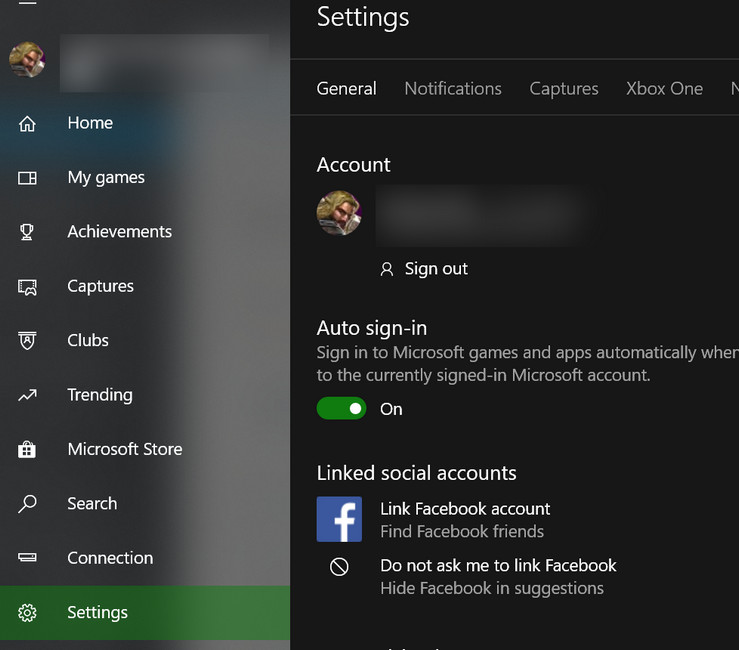Click the Settings gear icon
The image size is (739, 650).
click(27, 612)
